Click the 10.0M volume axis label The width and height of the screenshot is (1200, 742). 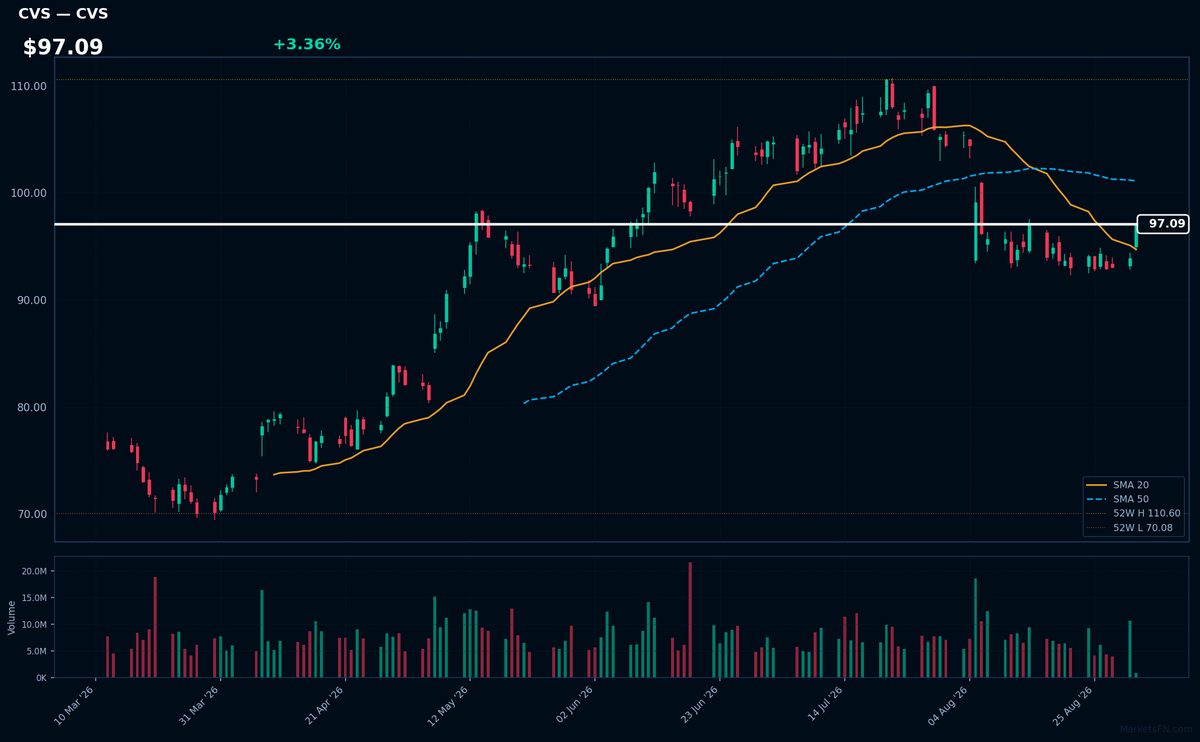pyautogui.click(x=35, y=624)
